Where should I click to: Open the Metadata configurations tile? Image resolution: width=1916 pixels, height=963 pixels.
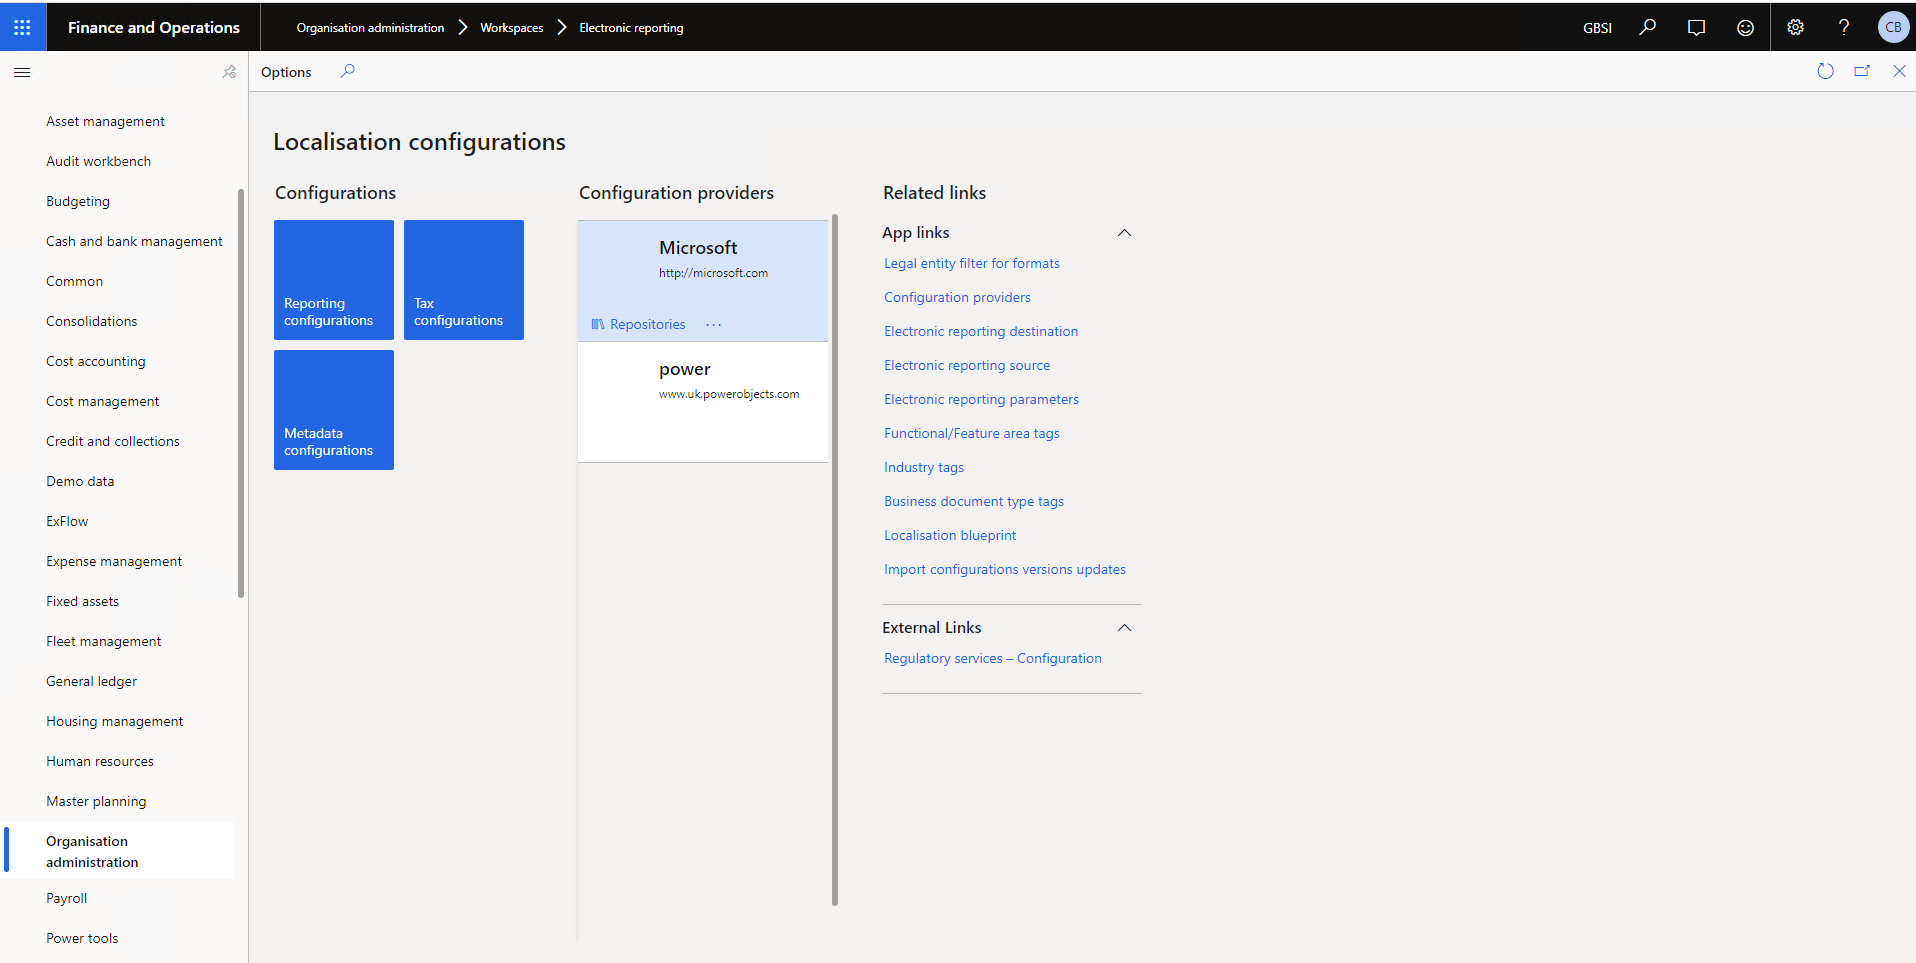coord(334,410)
